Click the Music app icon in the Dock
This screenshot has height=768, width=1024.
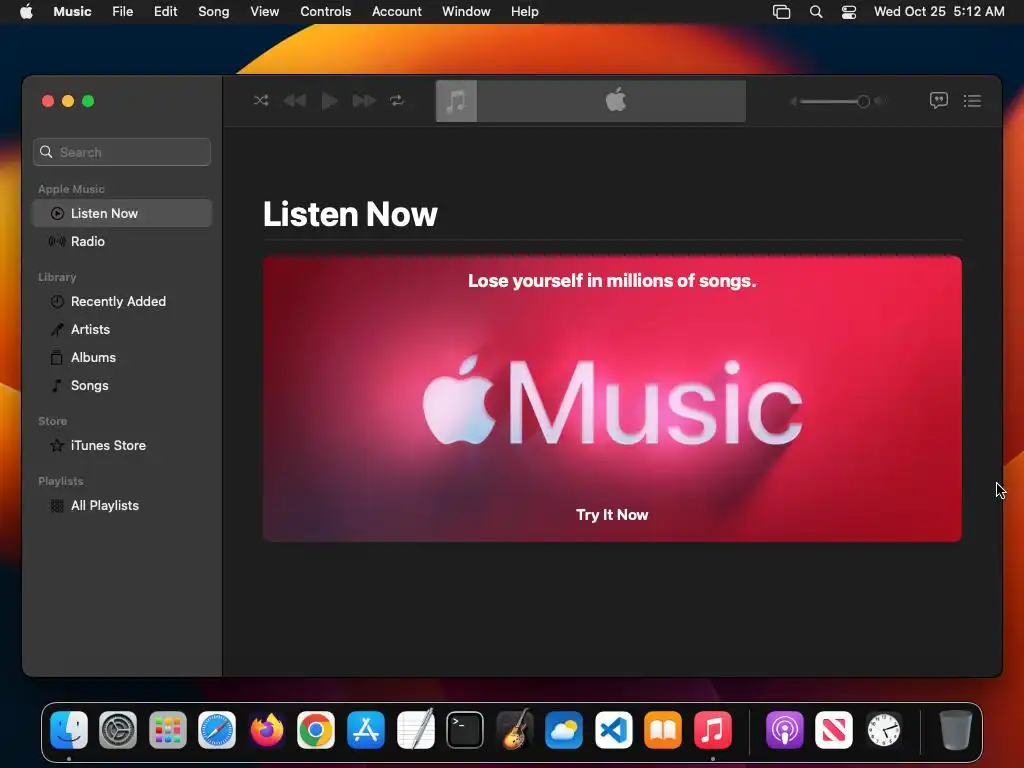(712, 729)
